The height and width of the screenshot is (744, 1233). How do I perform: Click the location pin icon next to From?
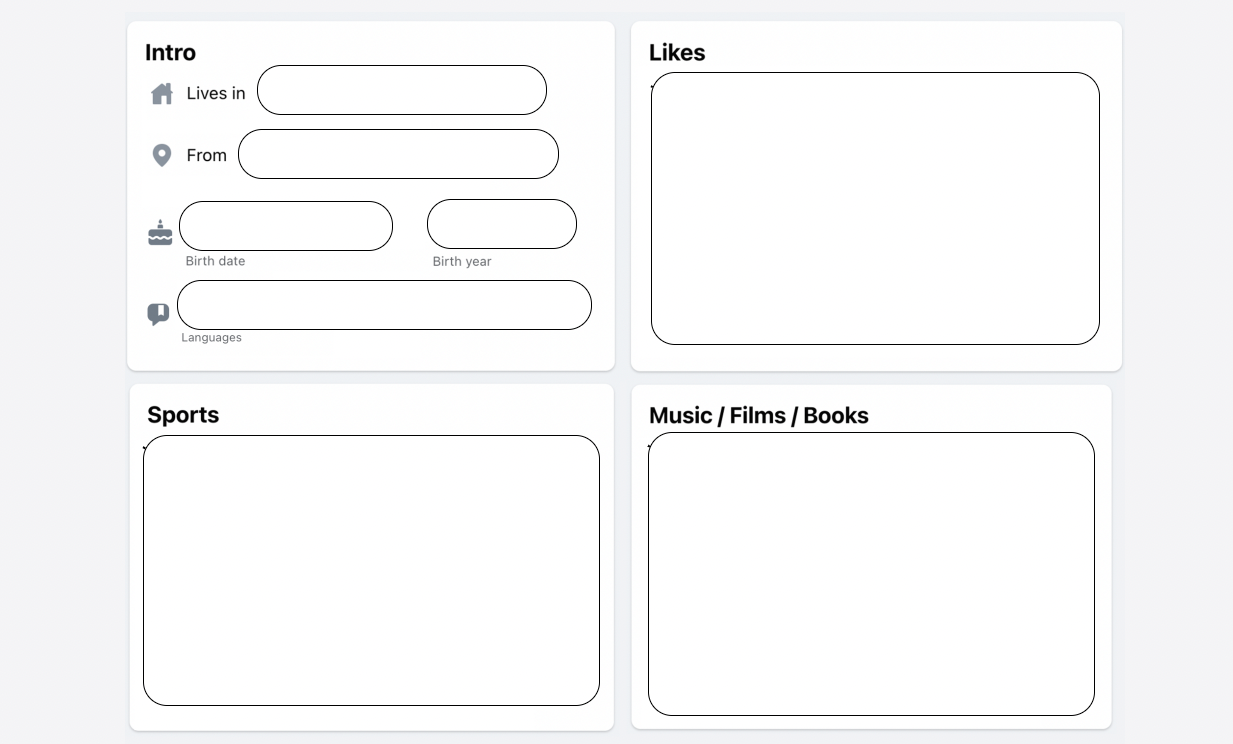click(160, 154)
